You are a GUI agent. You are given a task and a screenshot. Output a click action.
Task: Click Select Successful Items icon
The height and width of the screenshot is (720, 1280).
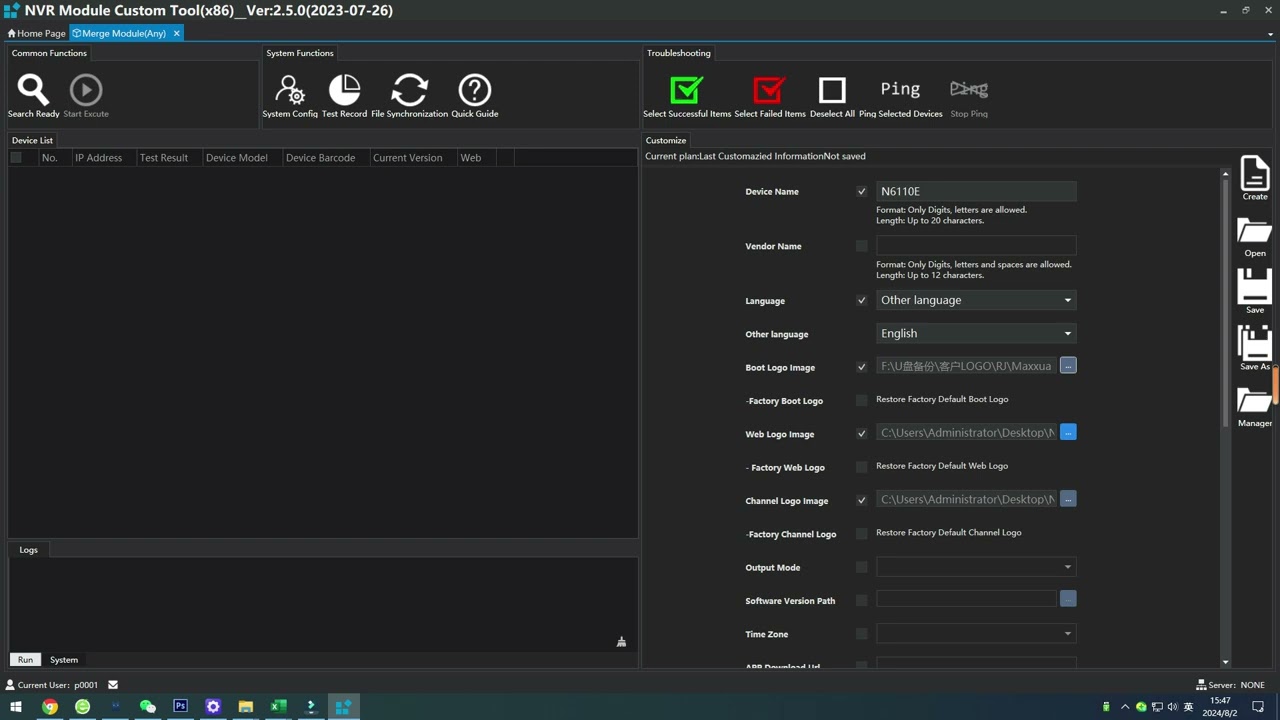[x=687, y=91]
